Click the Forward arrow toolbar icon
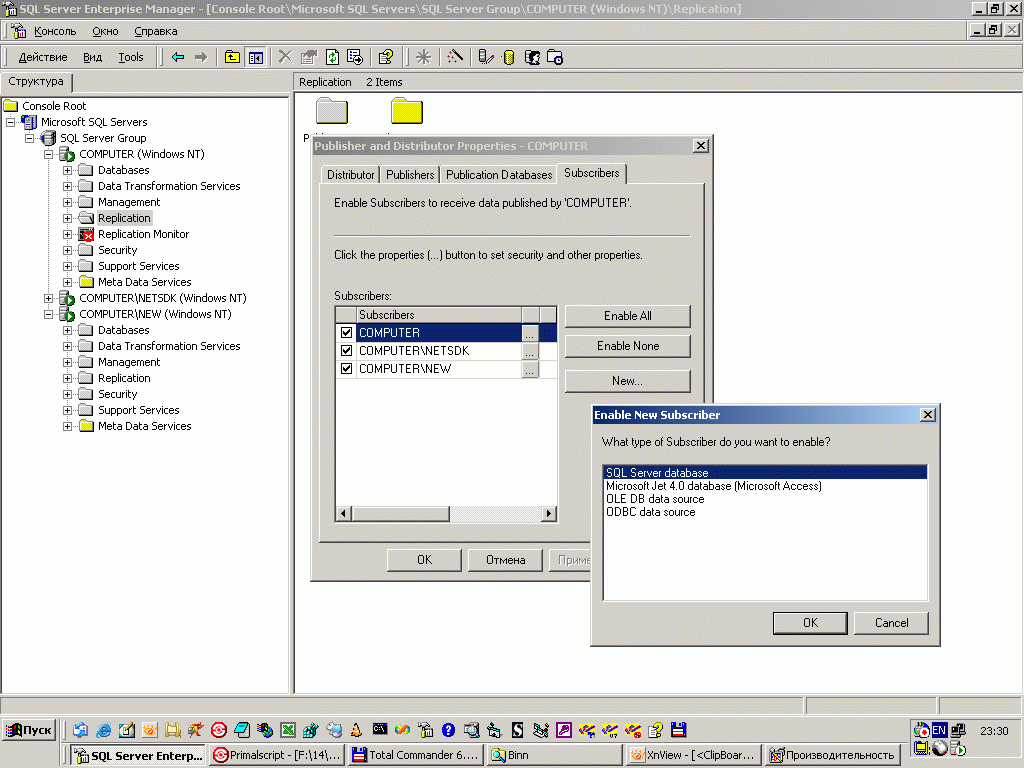Image resolution: width=1024 pixels, height=768 pixels. 201,57
